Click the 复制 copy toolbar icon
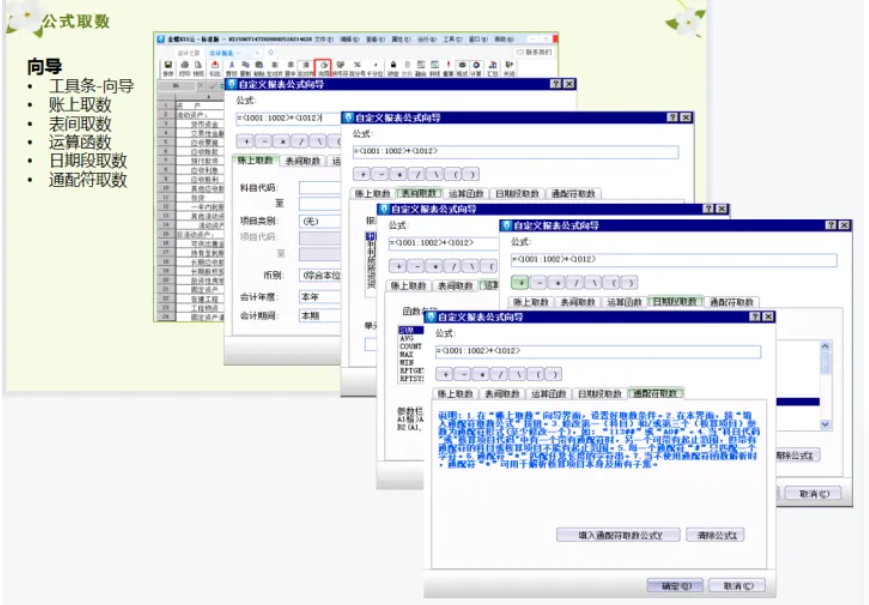Image resolution: width=869 pixels, height=605 pixels. [246, 69]
